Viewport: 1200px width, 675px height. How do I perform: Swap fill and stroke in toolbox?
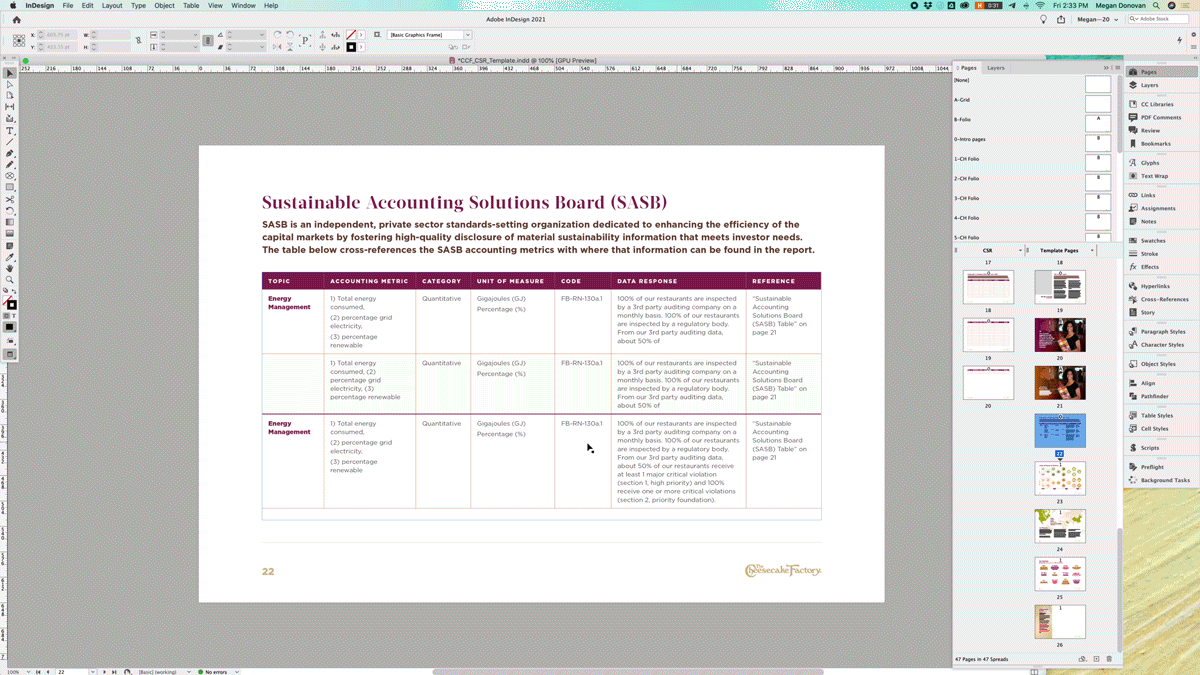14,290
